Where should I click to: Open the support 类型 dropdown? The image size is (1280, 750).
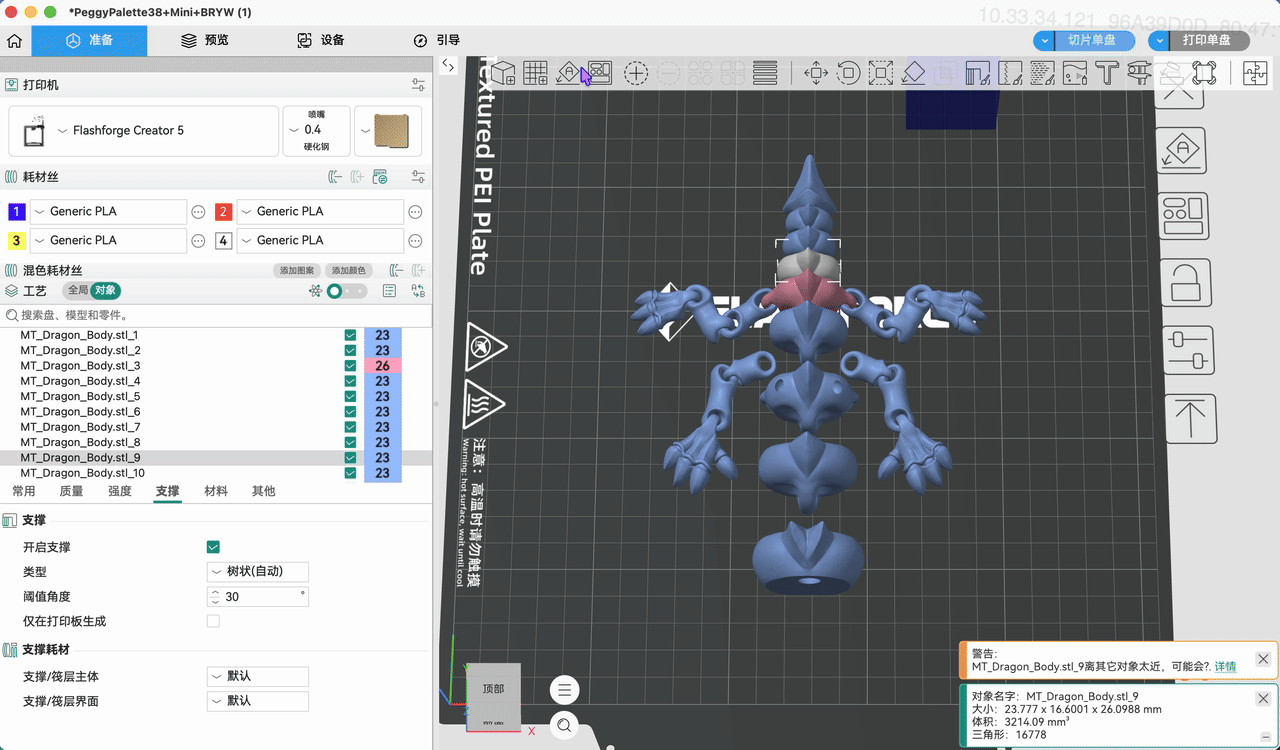258,572
